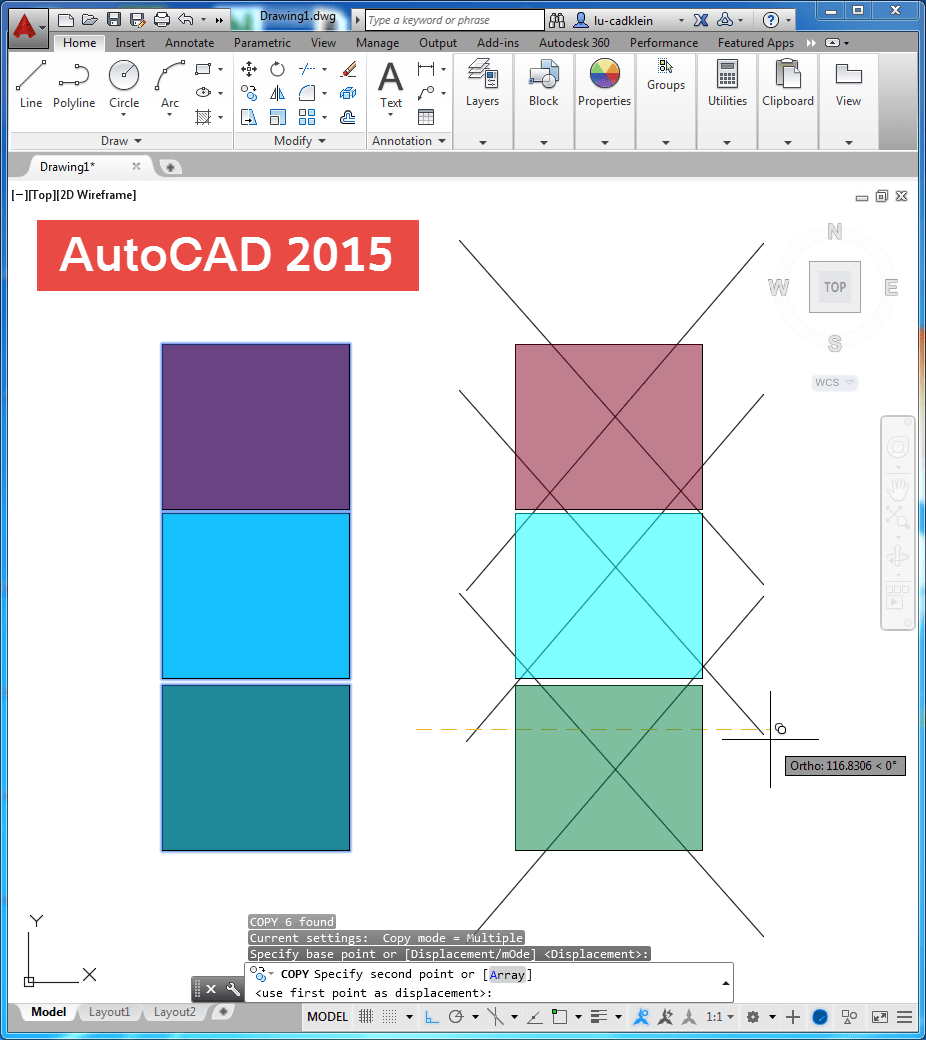926x1040 pixels.
Task: Click the Multileader tool icon
Action: click(426, 93)
